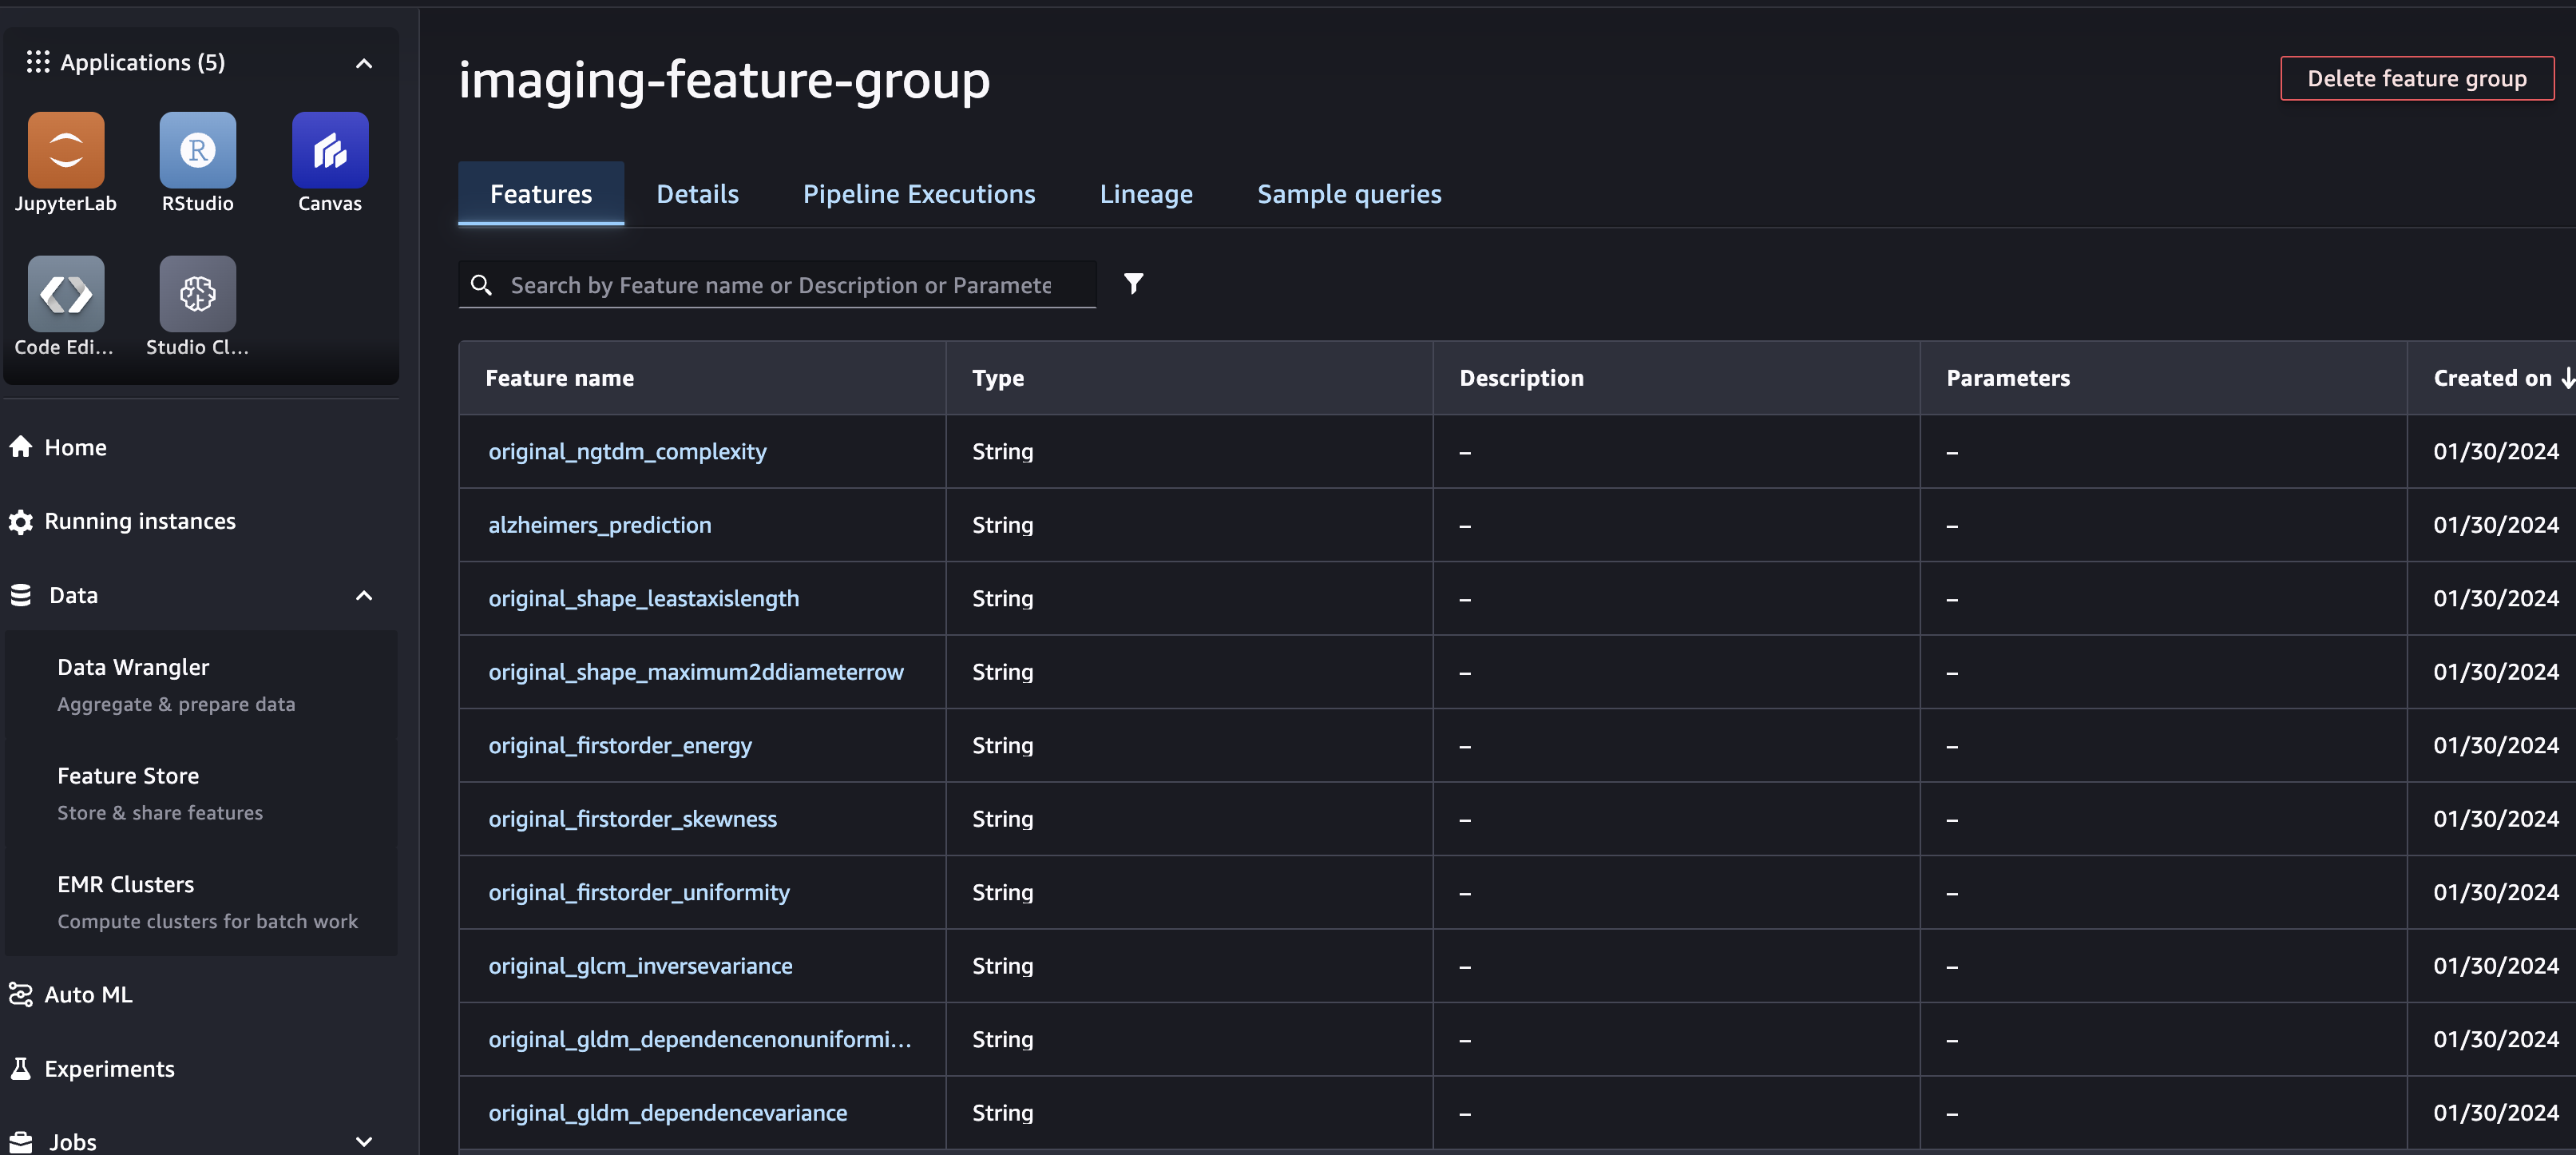Open Running instances from sidebar
The height and width of the screenshot is (1155, 2576).
click(x=140, y=521)
